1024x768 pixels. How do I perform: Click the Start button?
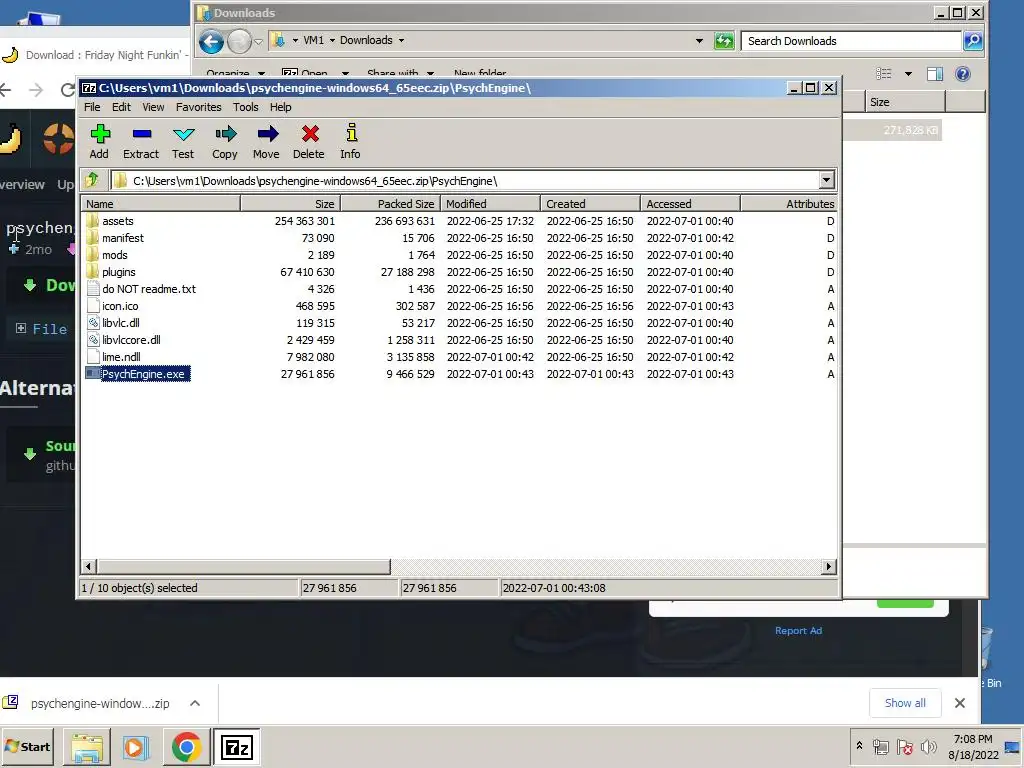point(27,747)
